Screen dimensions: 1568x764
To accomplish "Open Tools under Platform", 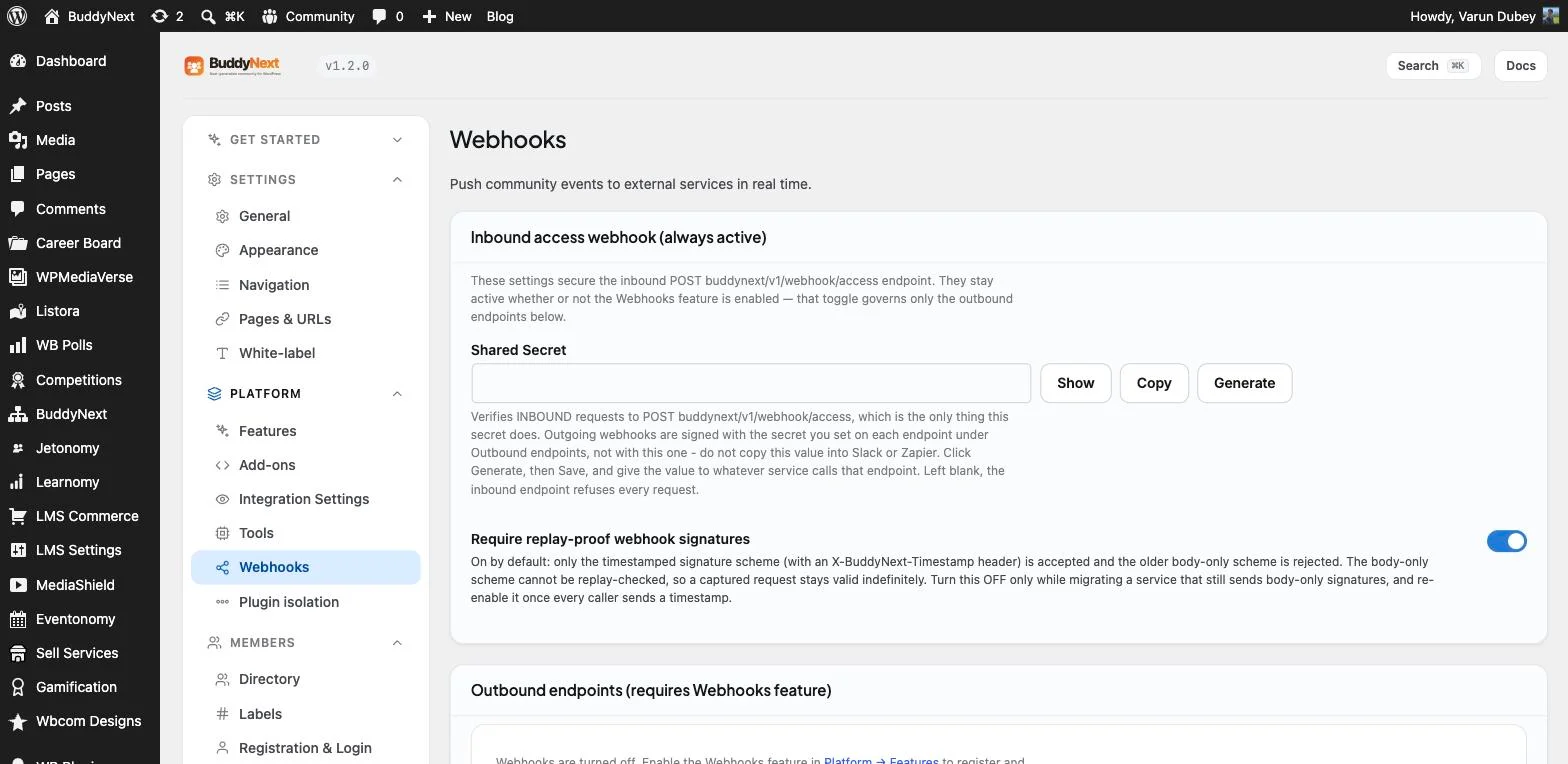I will point(305,533).
